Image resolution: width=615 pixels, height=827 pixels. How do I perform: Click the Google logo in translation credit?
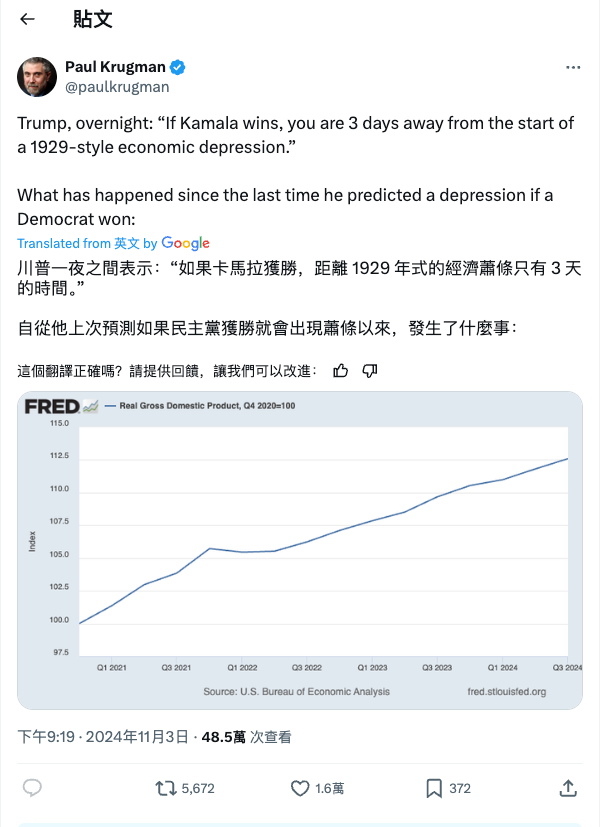pos(186,243)
